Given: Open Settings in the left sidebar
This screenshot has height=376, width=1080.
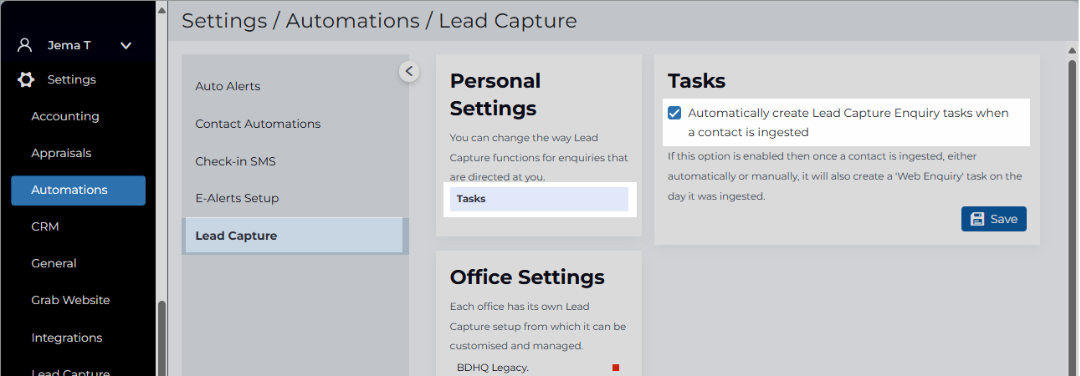Looking at the screenshot, I should (x=72, y=80).
